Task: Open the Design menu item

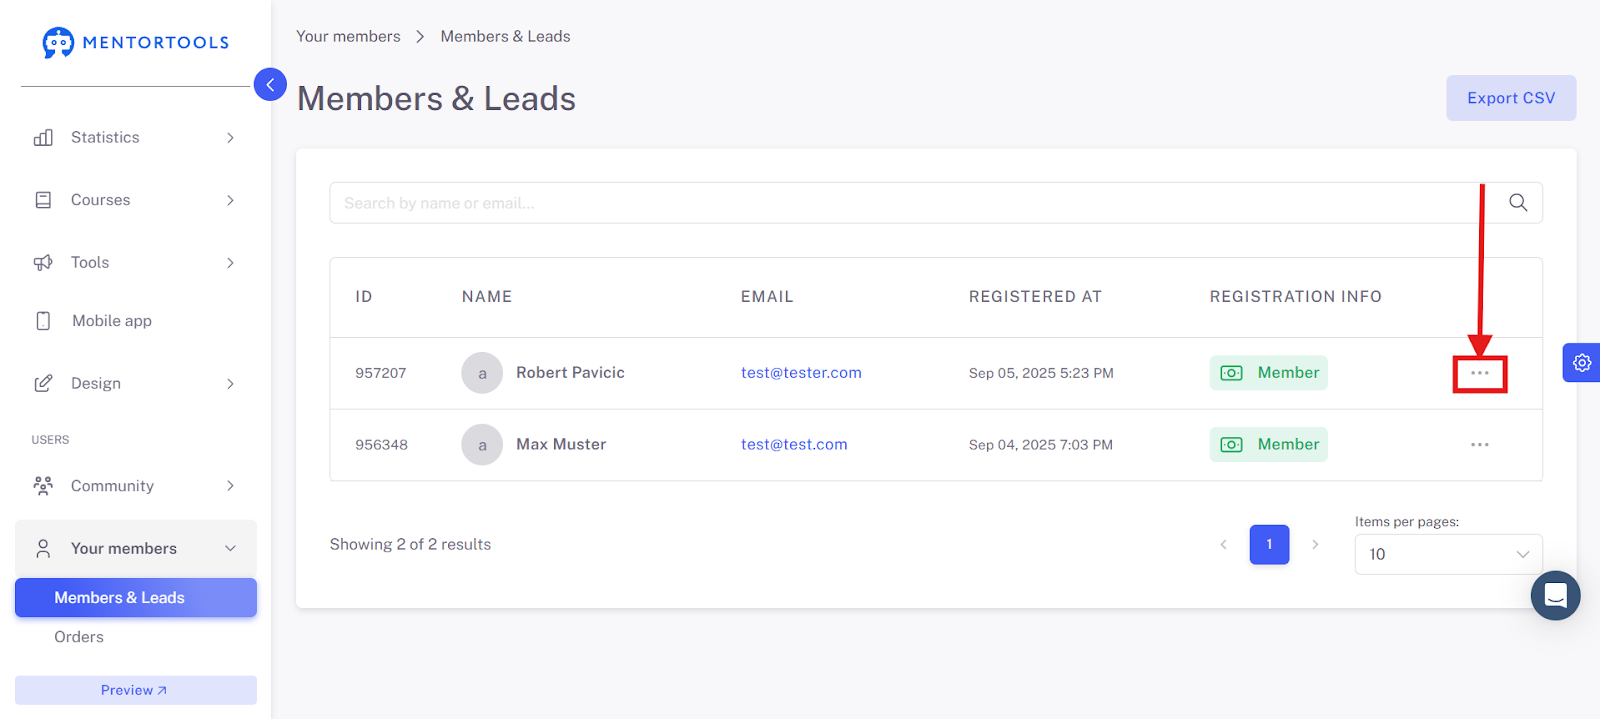Action: pos(136,384)
